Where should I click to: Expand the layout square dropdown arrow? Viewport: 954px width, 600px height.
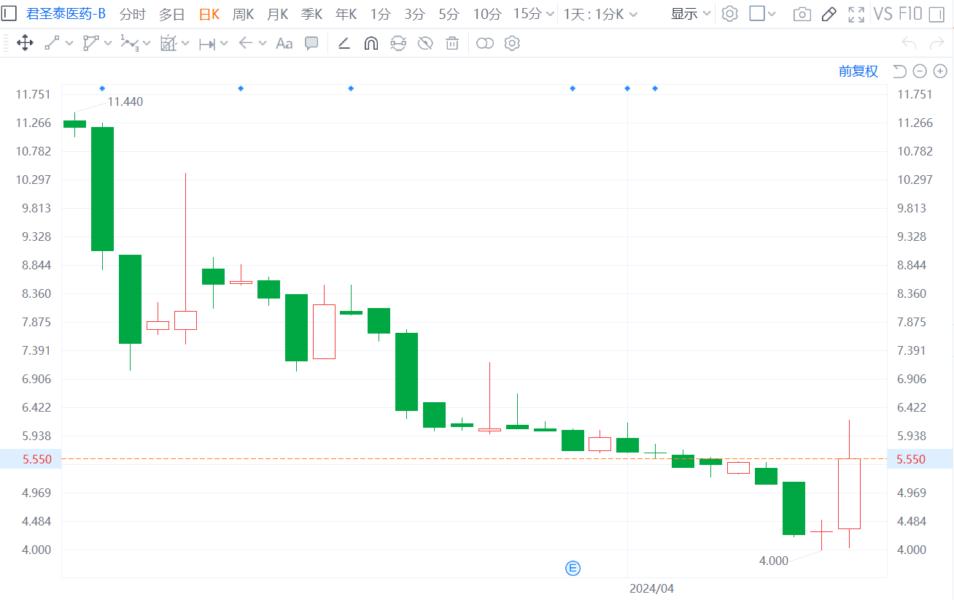[772, 13]
